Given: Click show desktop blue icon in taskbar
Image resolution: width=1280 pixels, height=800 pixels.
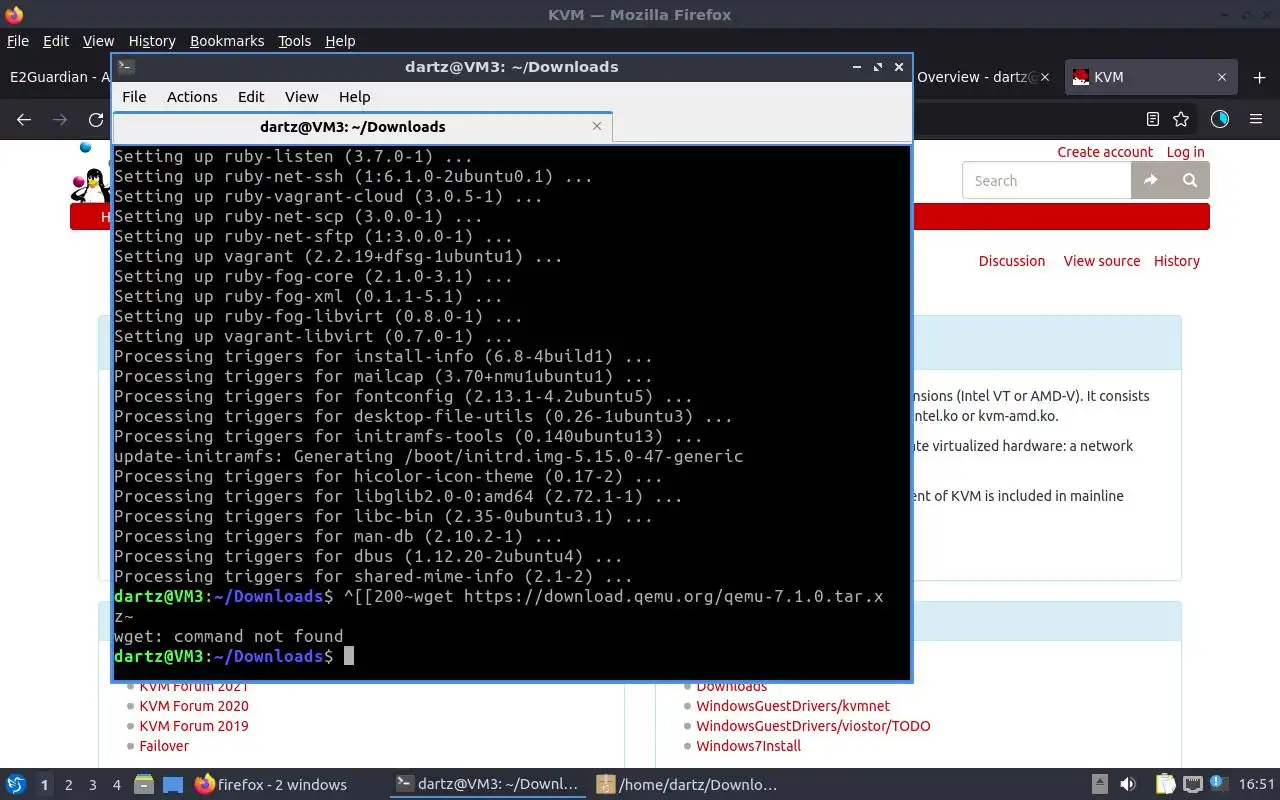Looking at the screenshot, I should (172, 784).
